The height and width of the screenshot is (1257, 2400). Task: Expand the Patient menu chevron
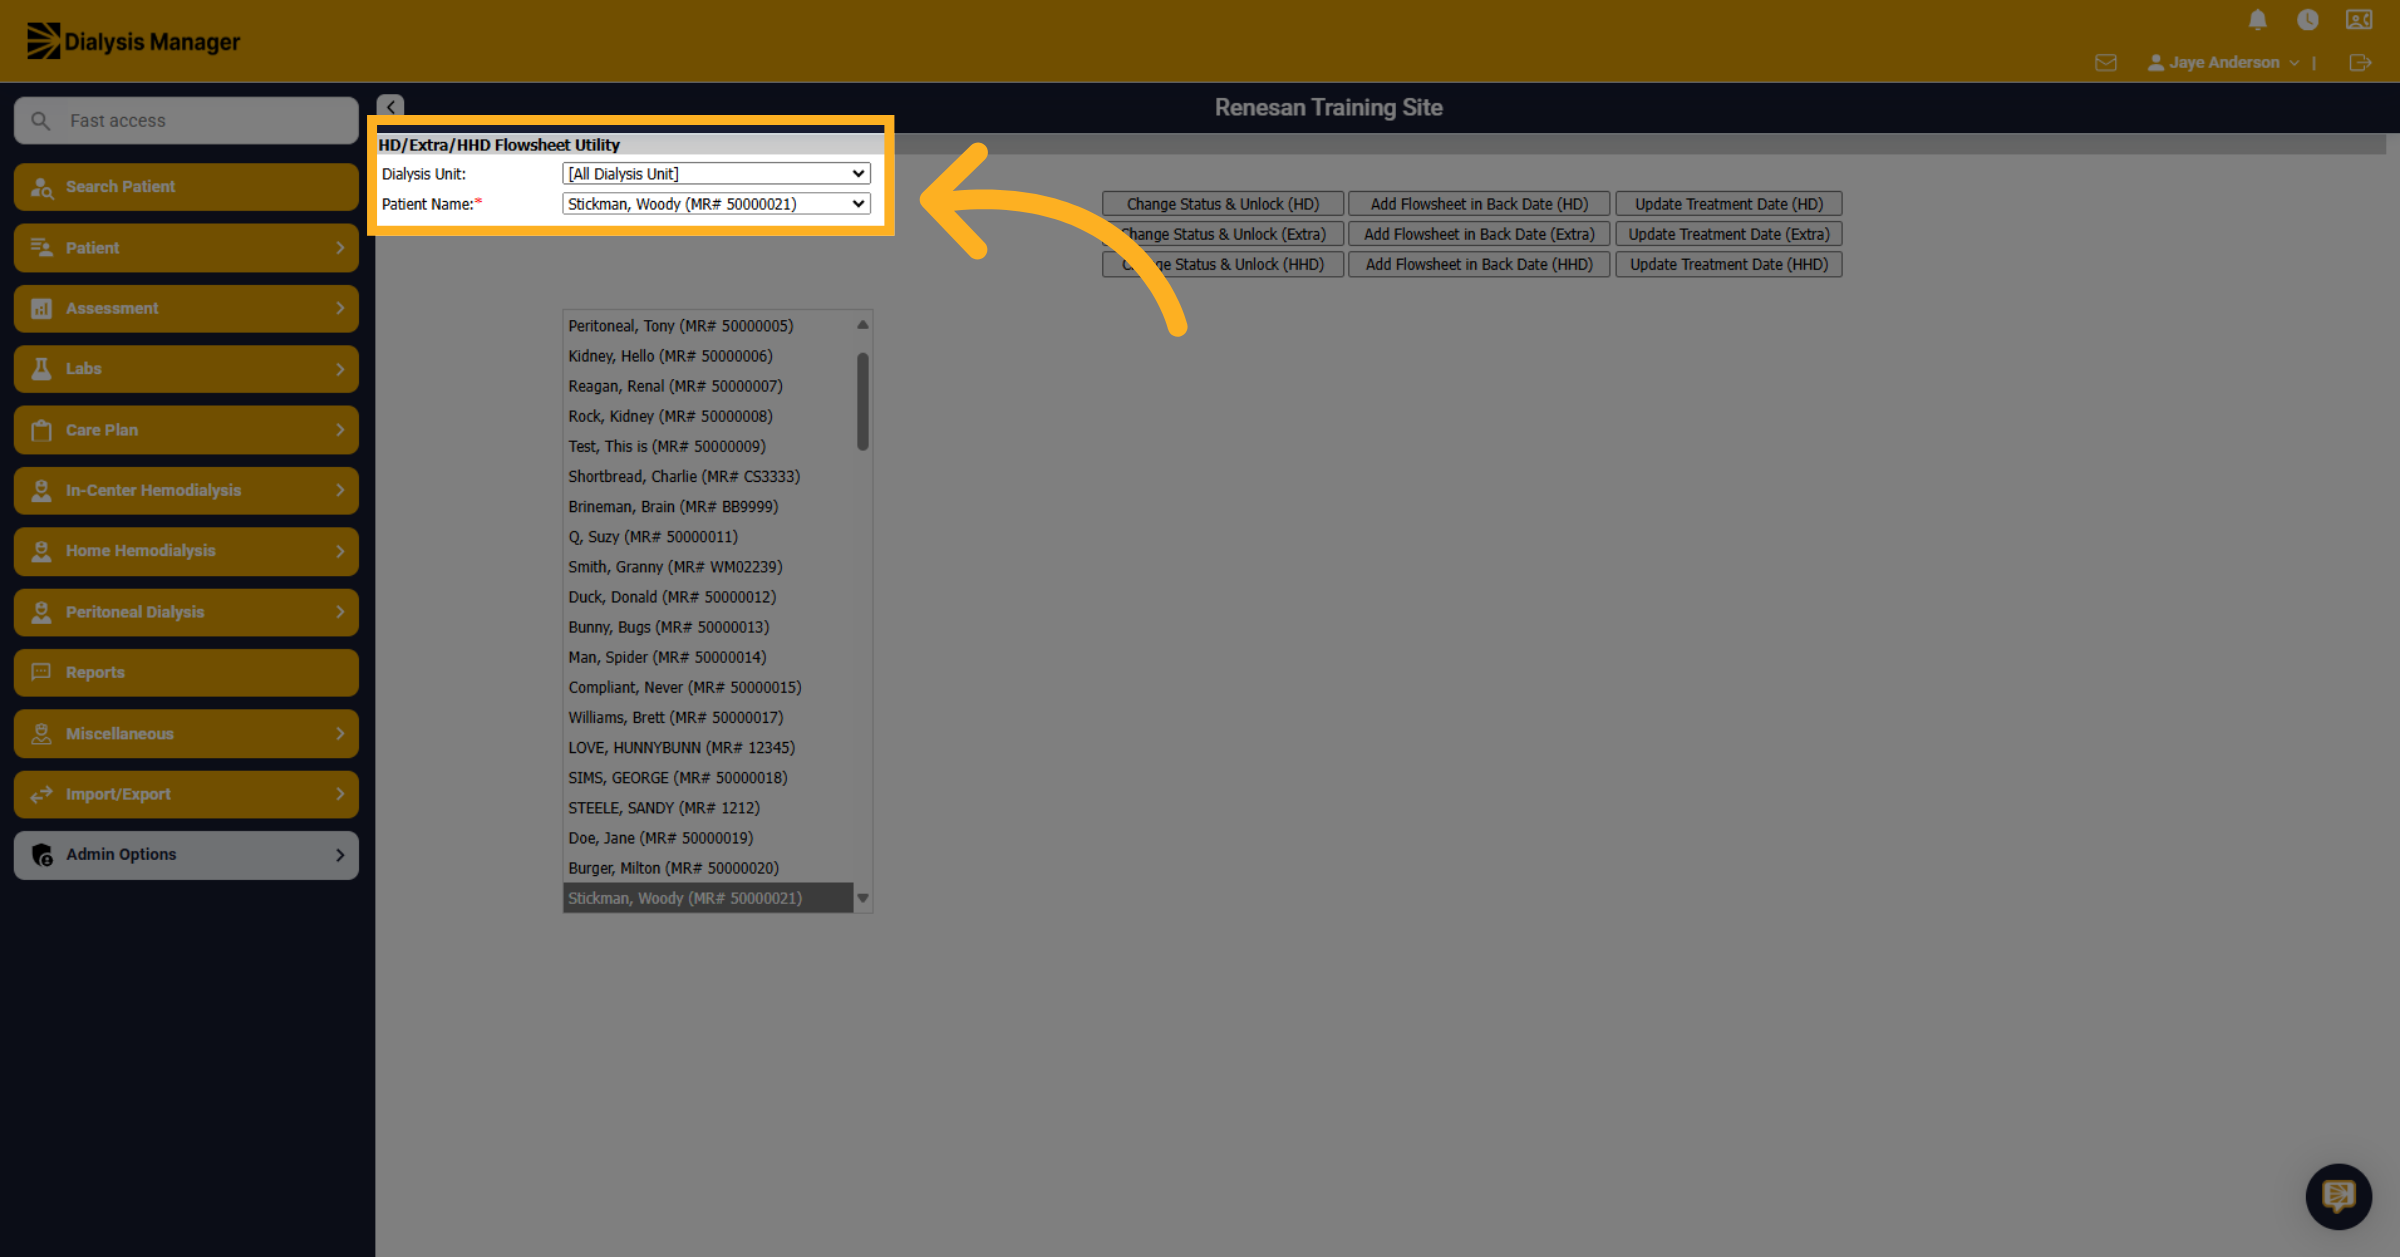pyautogui.click(x=340, y=248)
